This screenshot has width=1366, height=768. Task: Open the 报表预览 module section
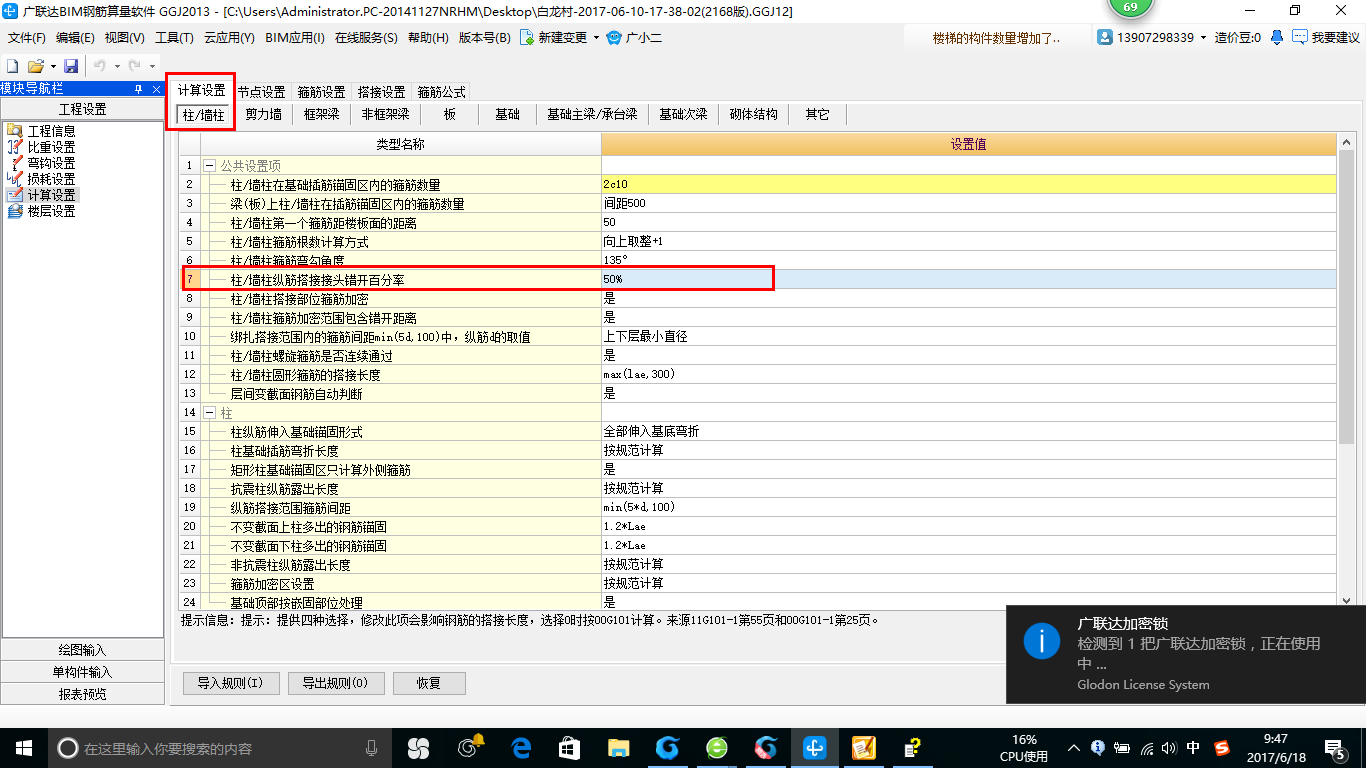[82, 694]
